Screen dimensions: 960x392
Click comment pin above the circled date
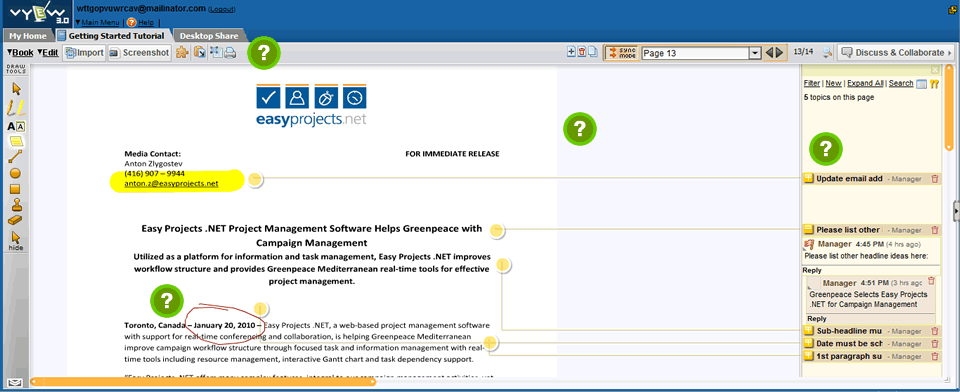click(x=261, y=309)
